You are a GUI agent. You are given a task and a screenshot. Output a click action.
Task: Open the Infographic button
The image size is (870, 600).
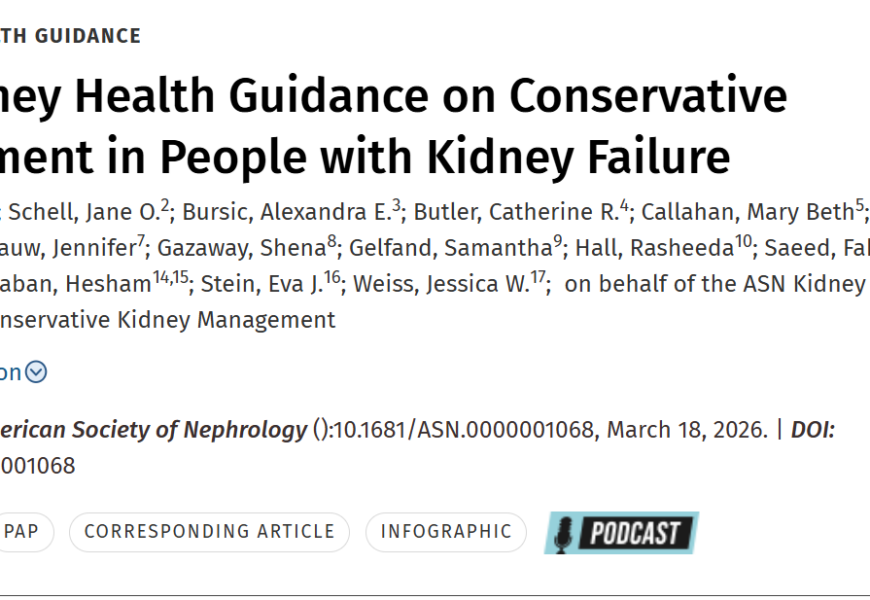[x=446, y=531]
